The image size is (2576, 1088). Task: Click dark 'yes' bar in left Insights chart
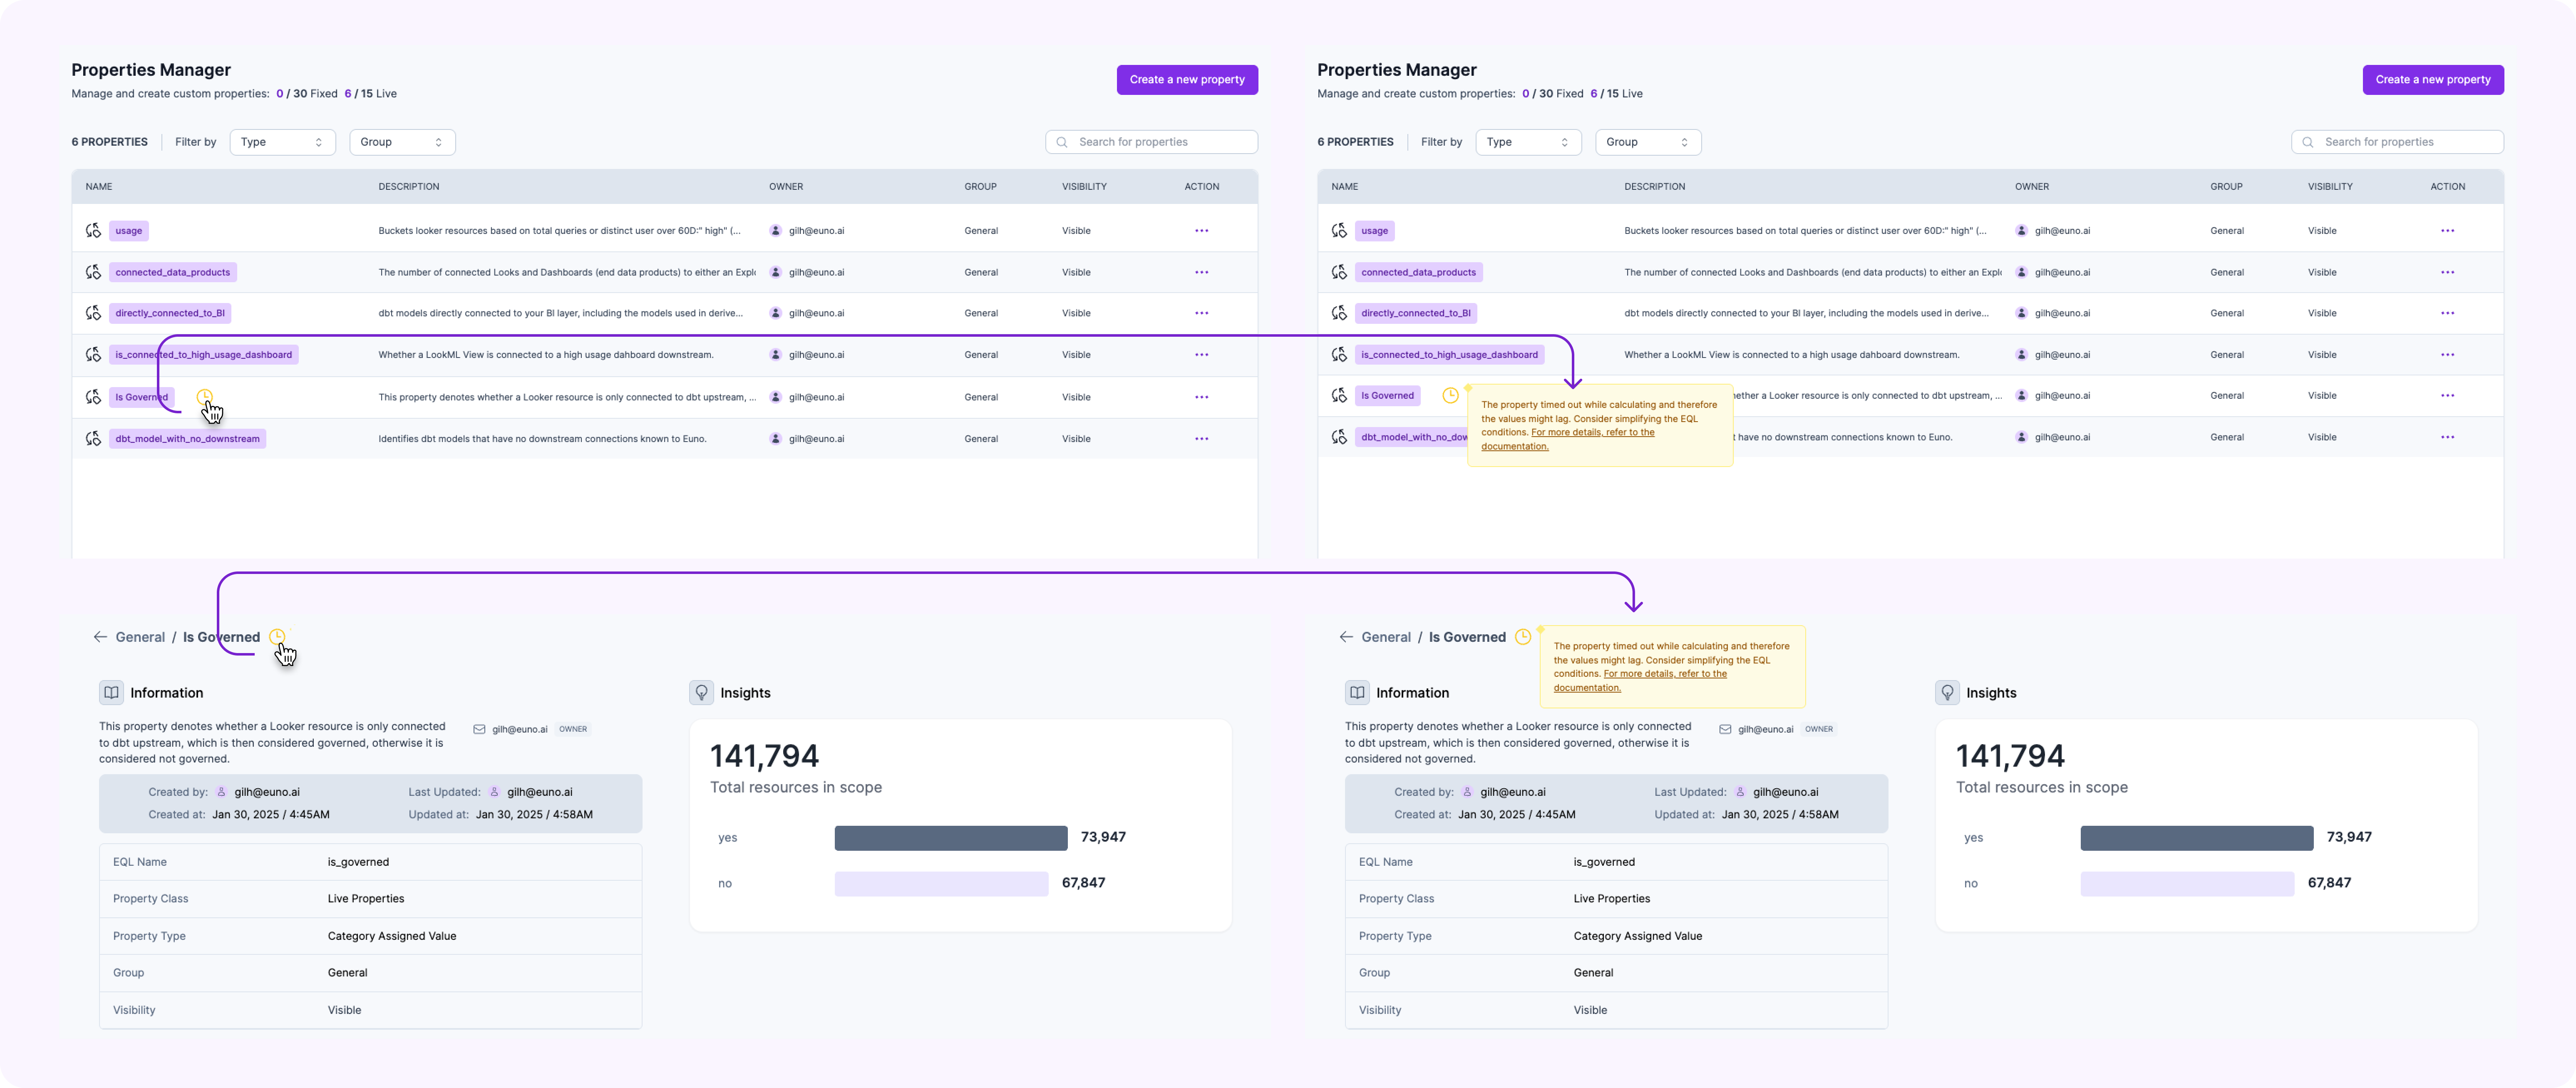(x=950, y=838)
